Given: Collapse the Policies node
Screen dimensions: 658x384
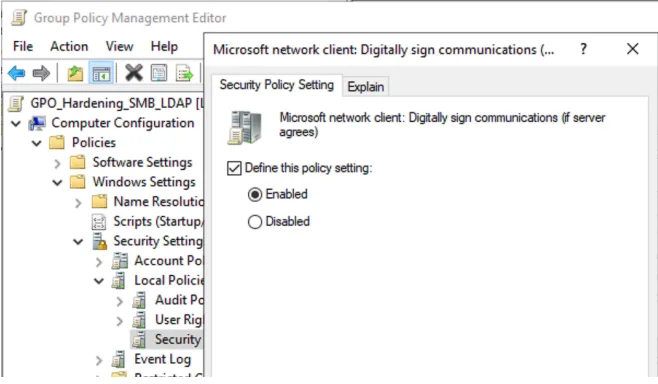Looking at the screenshot, I should [x=37, y=143].
